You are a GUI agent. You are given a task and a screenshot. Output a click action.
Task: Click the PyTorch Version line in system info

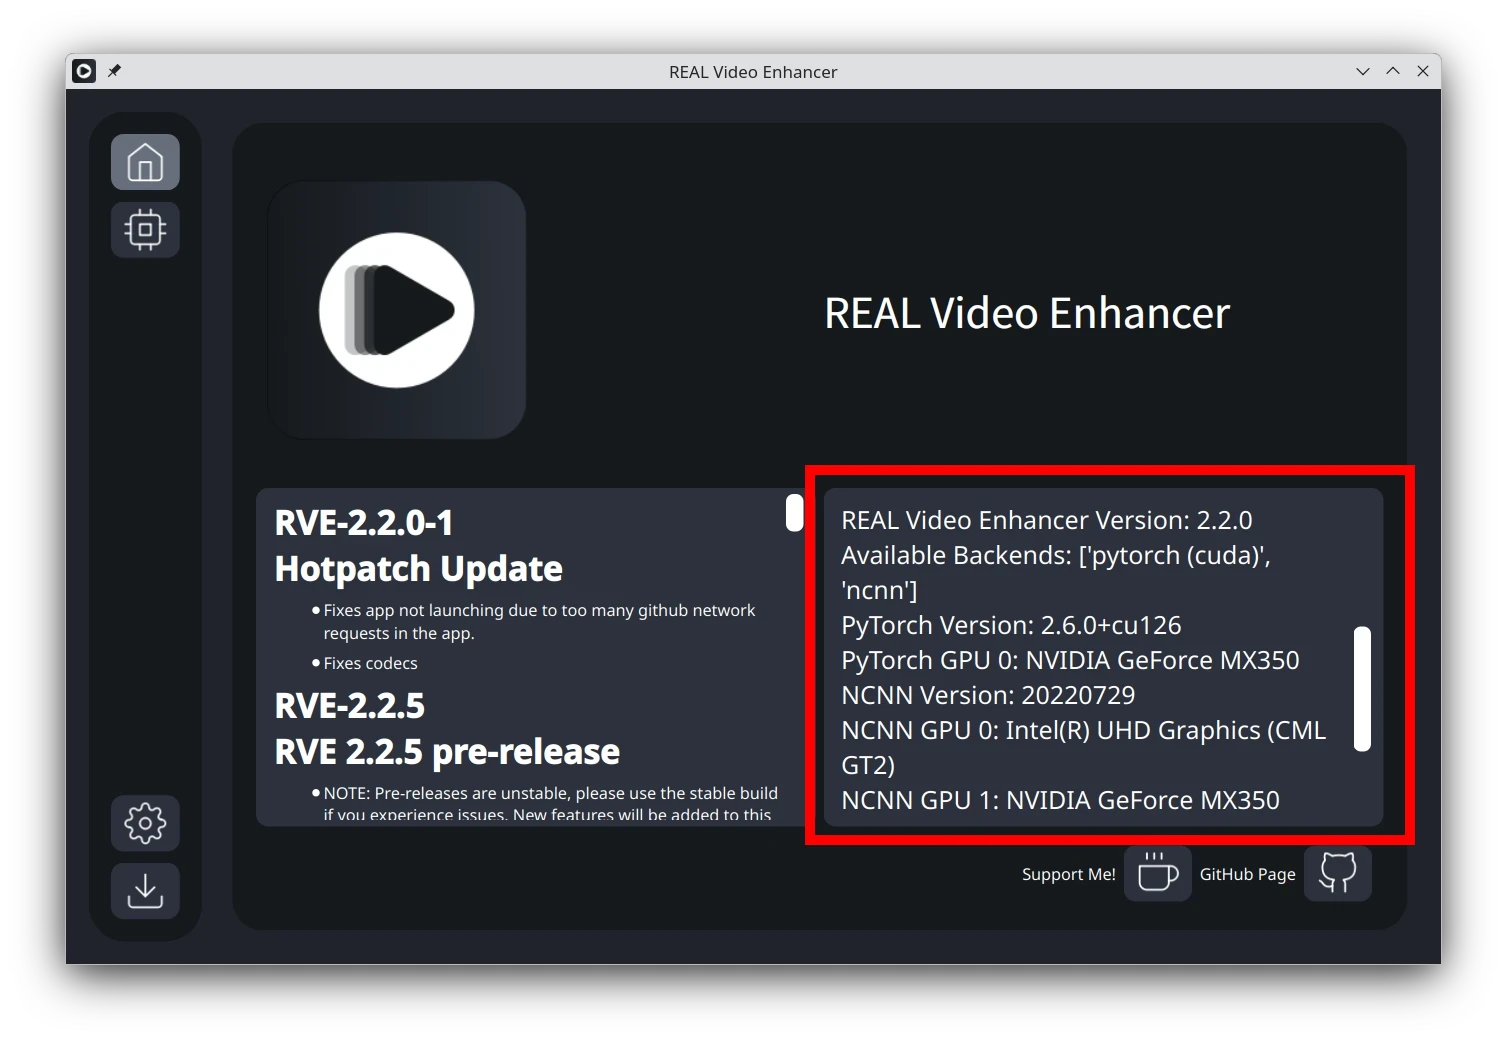point(1011,625)
